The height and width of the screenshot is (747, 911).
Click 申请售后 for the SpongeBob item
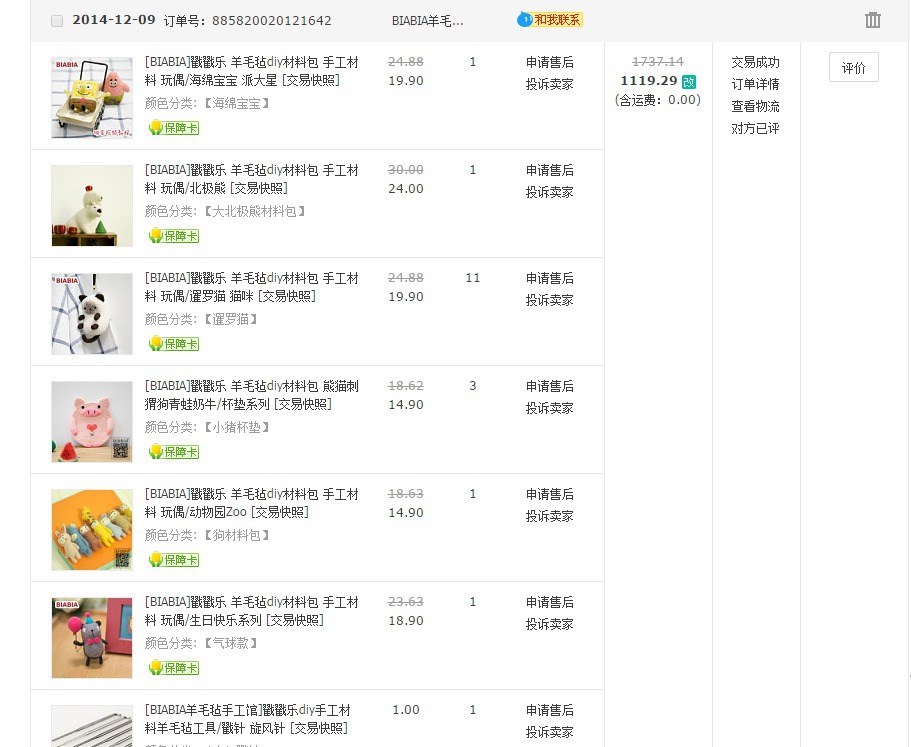pyautogui.click(x=550, y=62)
